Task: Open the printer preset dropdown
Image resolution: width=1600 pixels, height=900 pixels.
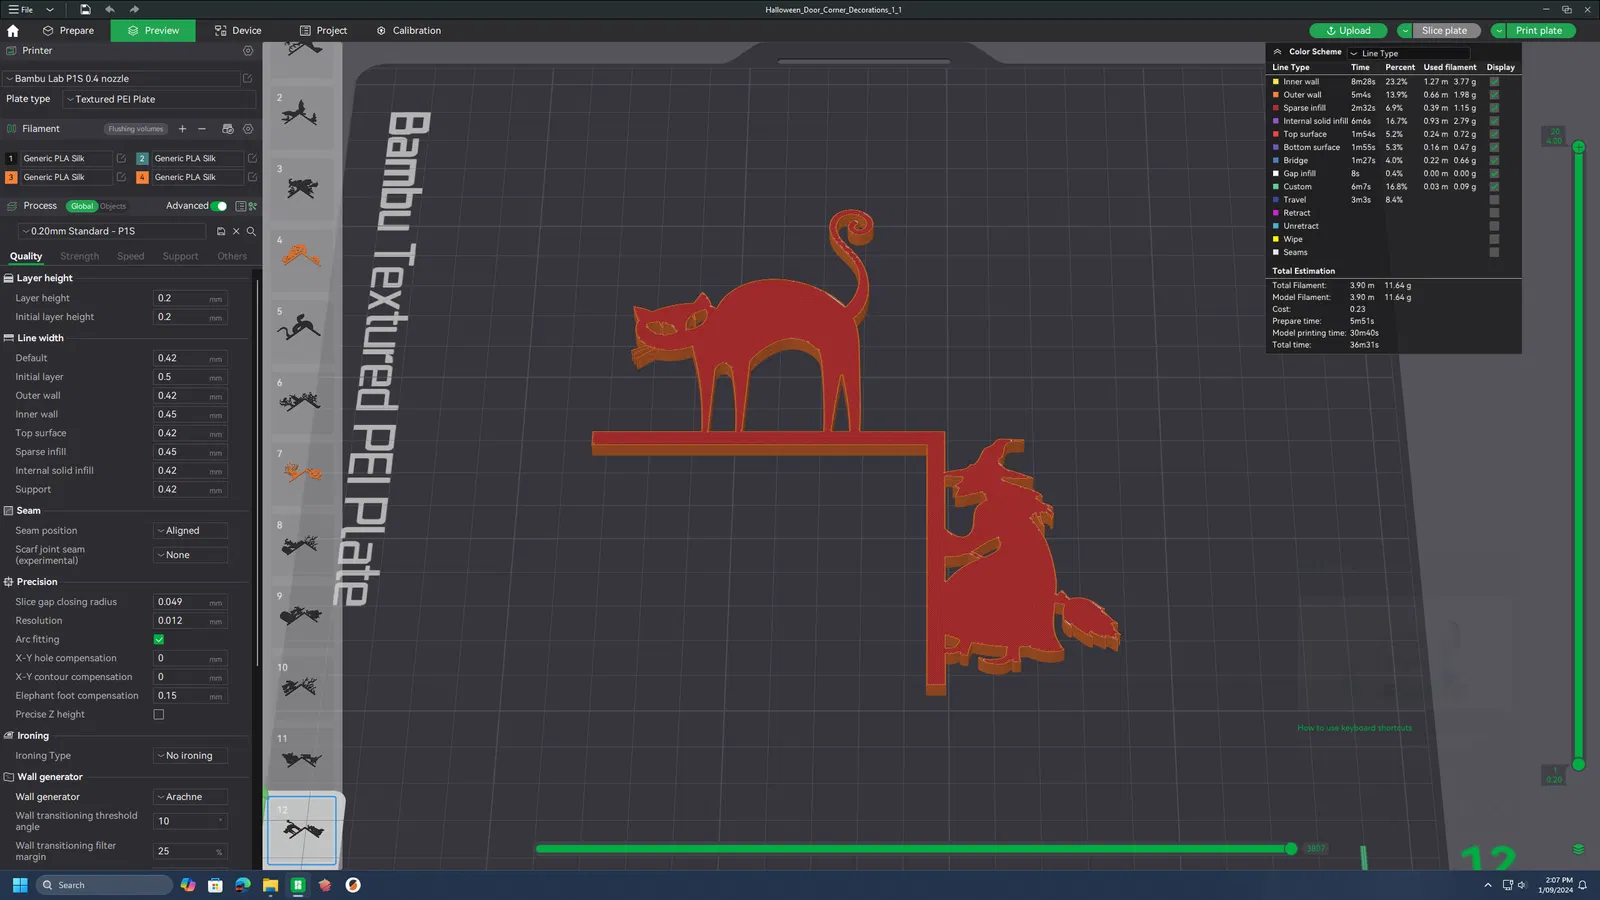Action: click(121, 78)
